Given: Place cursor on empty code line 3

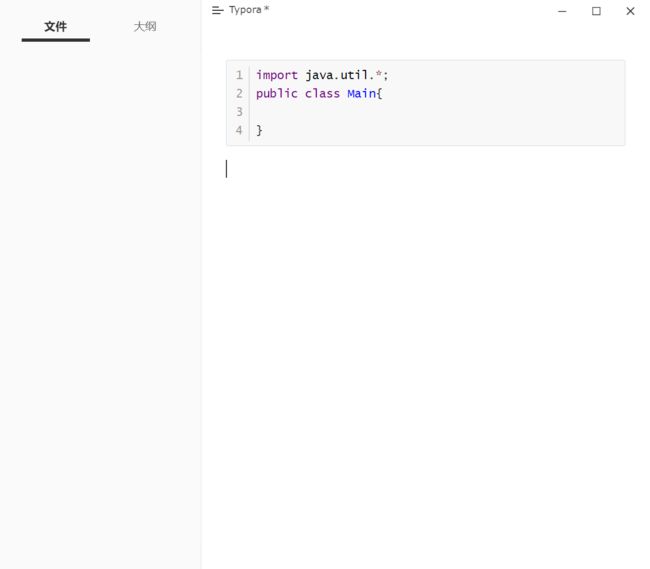Looking at the screenshot, I should pyautogui.click(x=437, y=112).
